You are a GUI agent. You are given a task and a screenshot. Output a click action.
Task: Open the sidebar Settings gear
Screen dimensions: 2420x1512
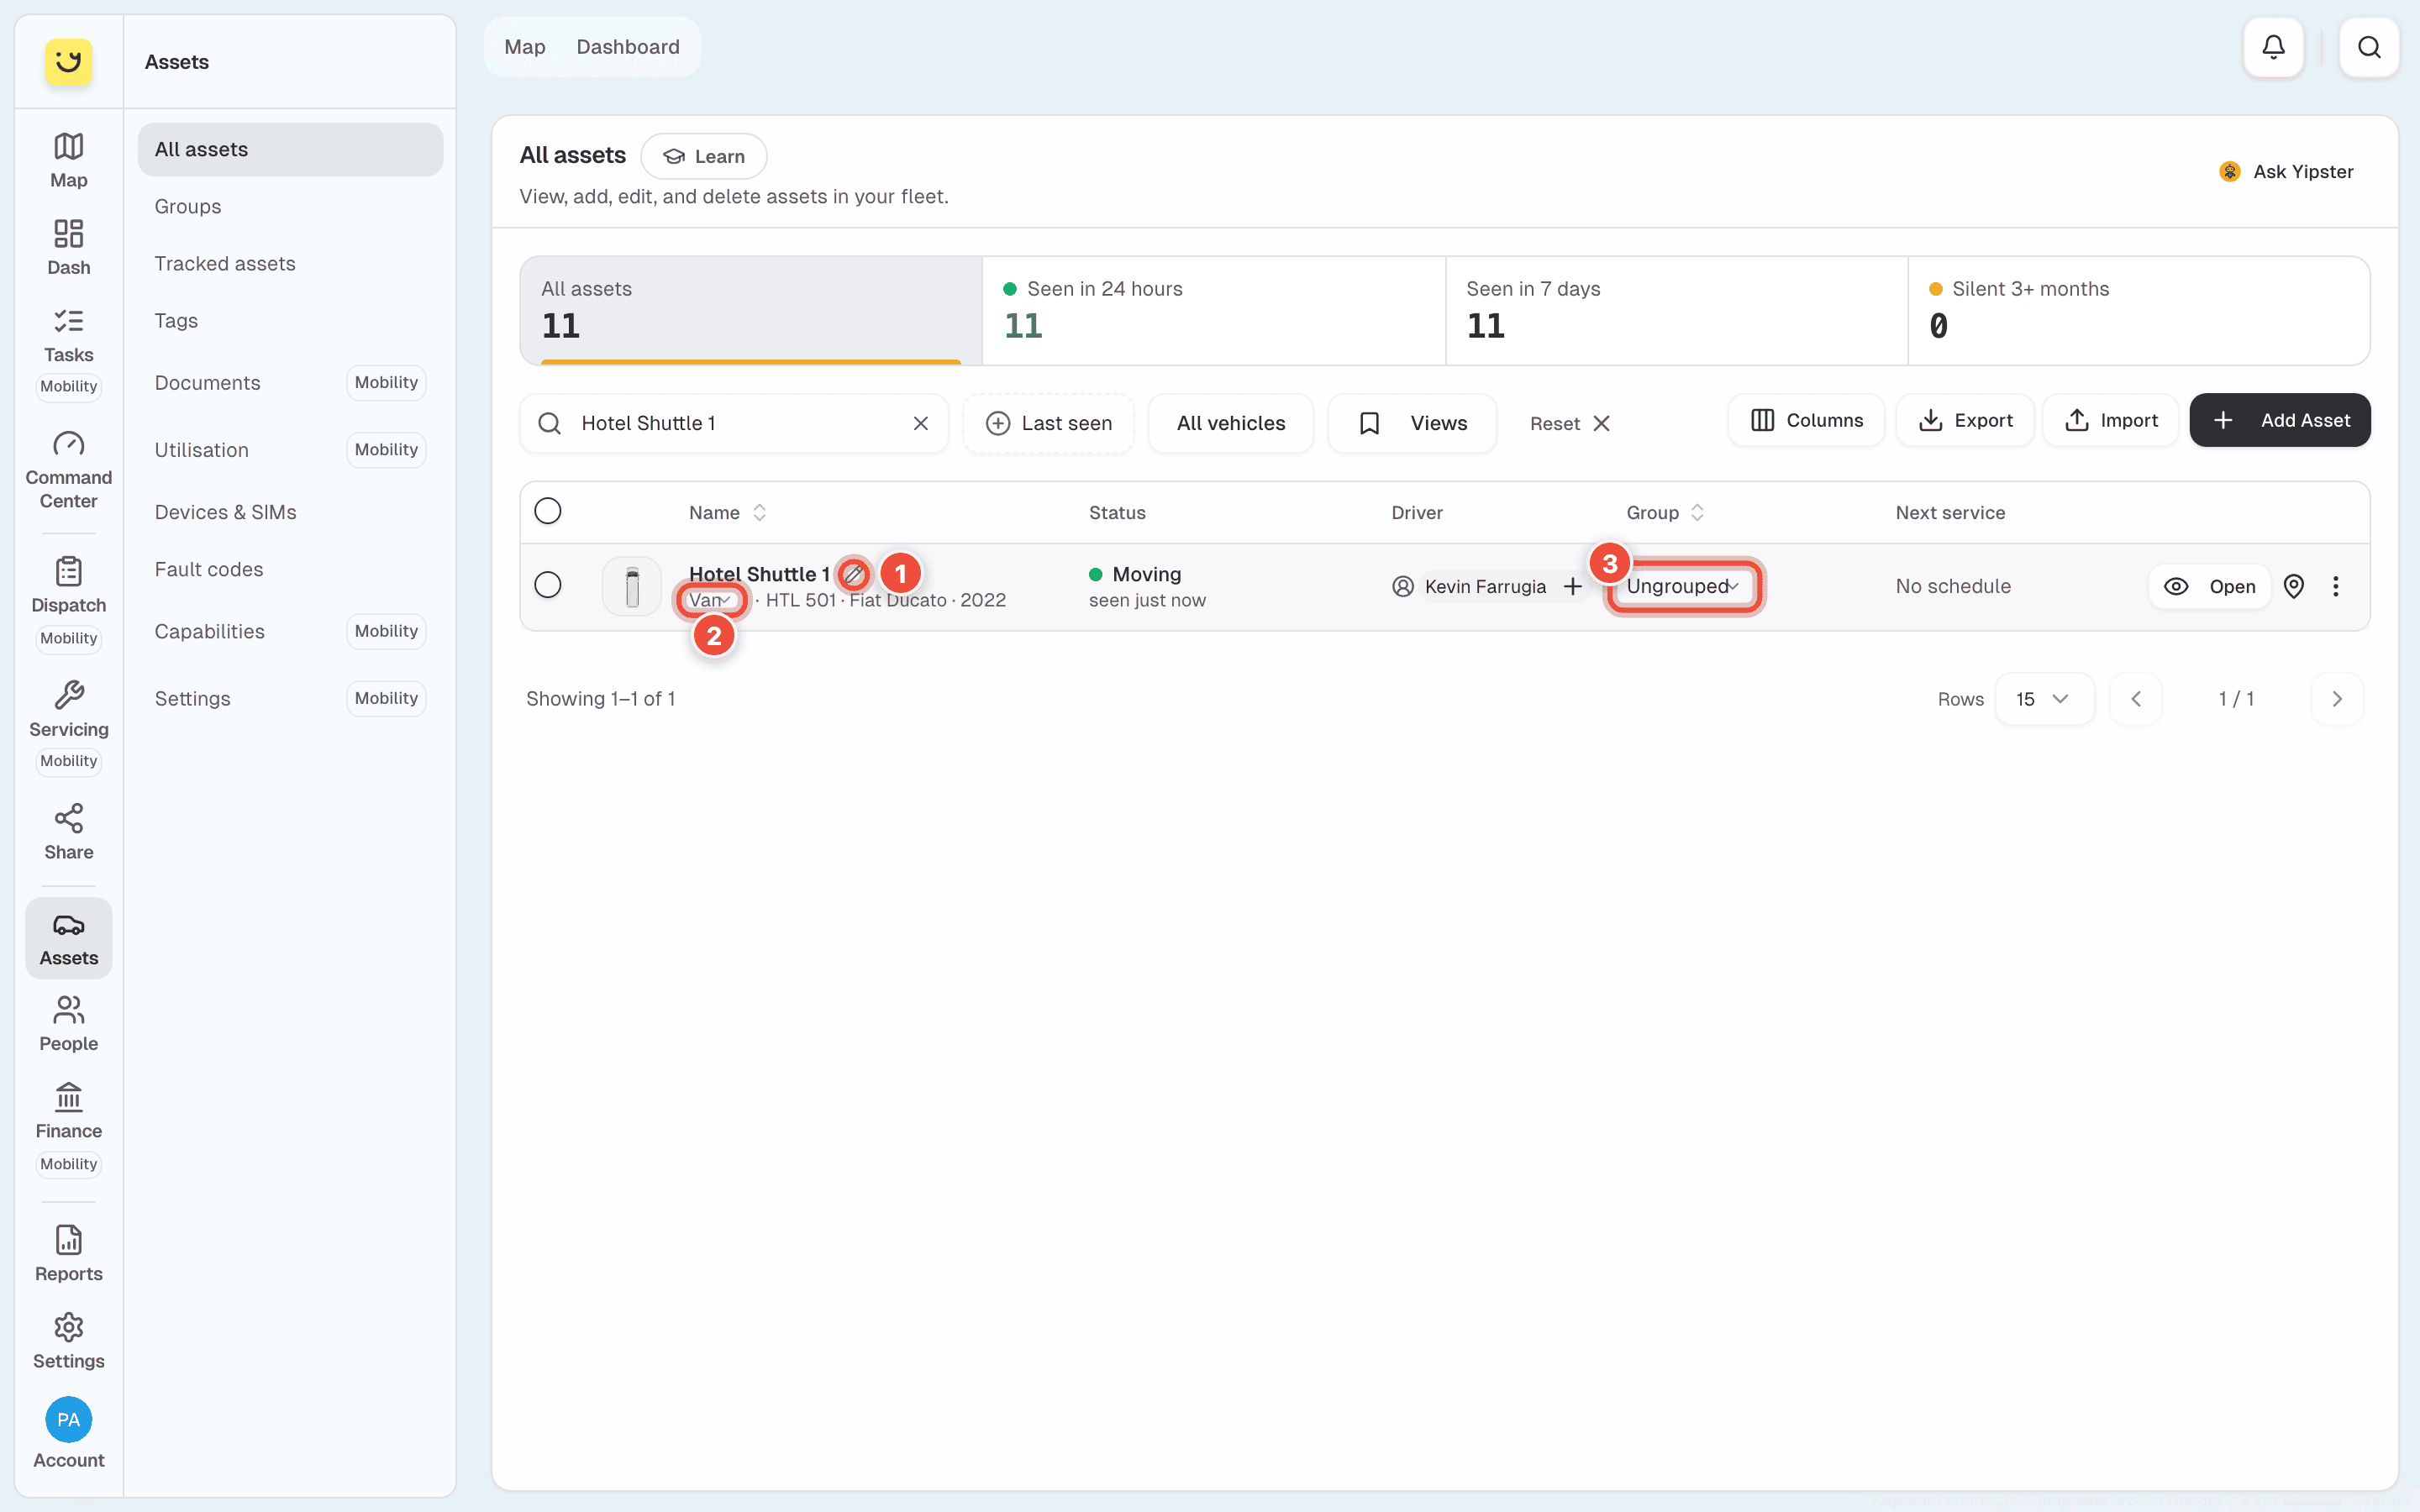tap(68, 1341)
